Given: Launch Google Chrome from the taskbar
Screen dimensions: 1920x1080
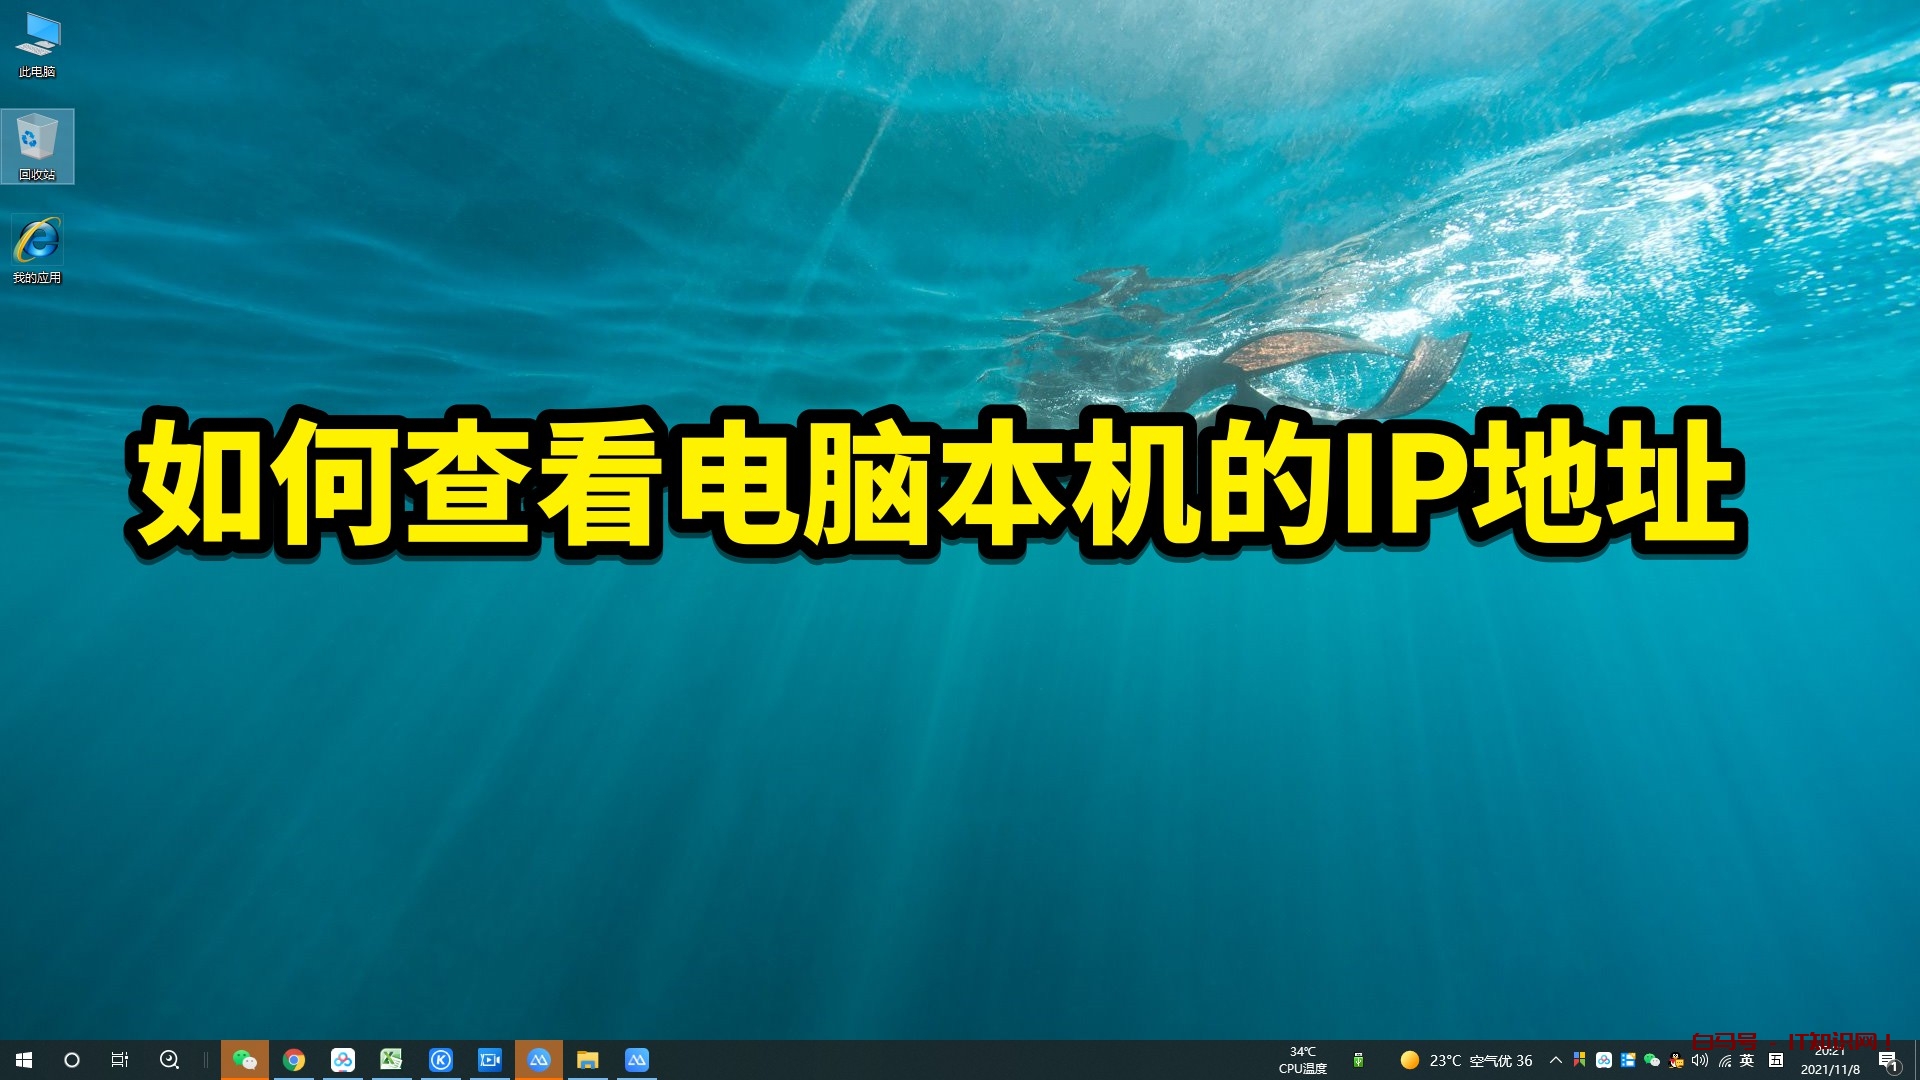Looking at the screenshot, I should click(294, 1060).
